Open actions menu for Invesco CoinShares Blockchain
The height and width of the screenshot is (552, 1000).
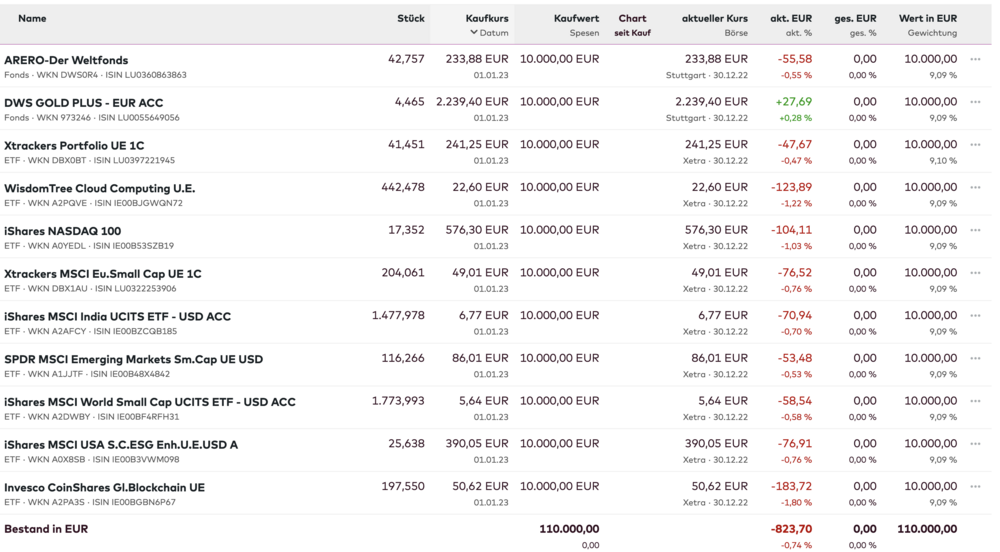[975, 487]
